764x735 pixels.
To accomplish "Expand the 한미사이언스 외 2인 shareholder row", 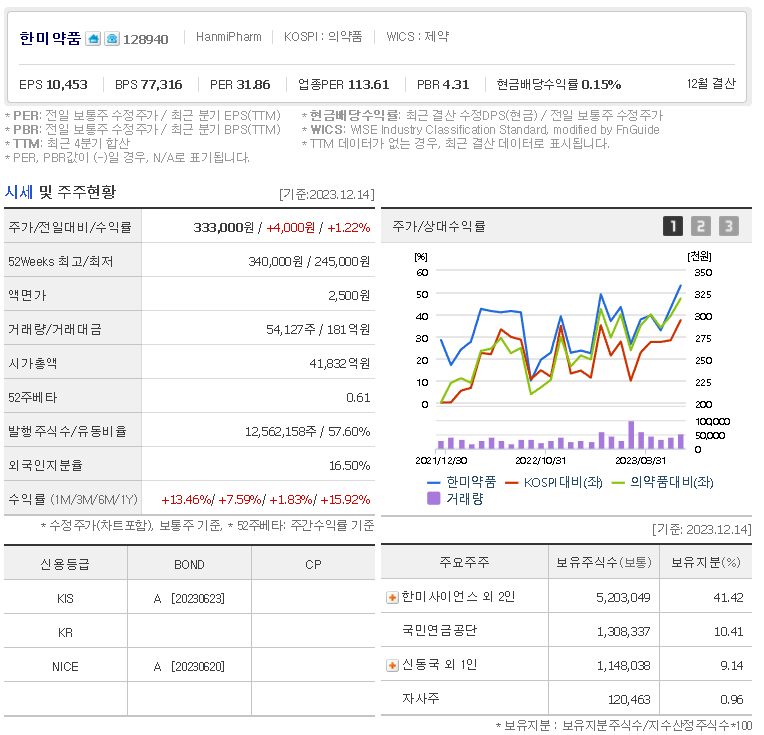I will point(392,598).
